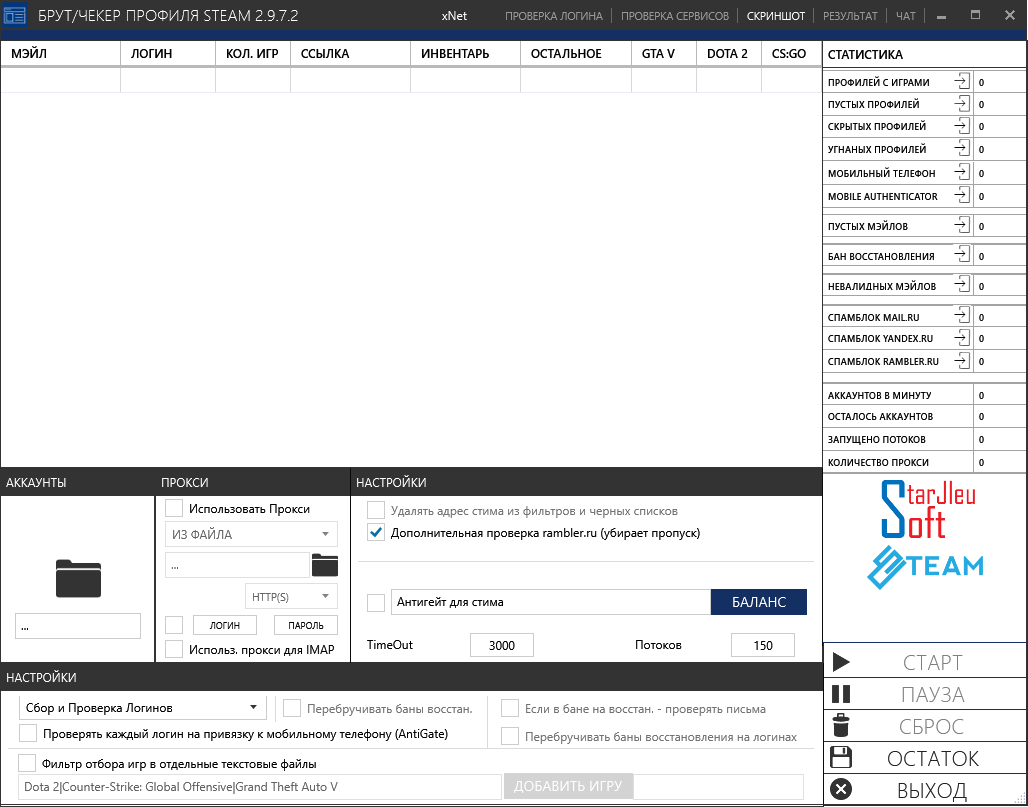Image resolution: width=1028 pixels, height=807 pixels.
Task: Toggle Перебручивать баны восстан. checkbox
Action: 292,708
